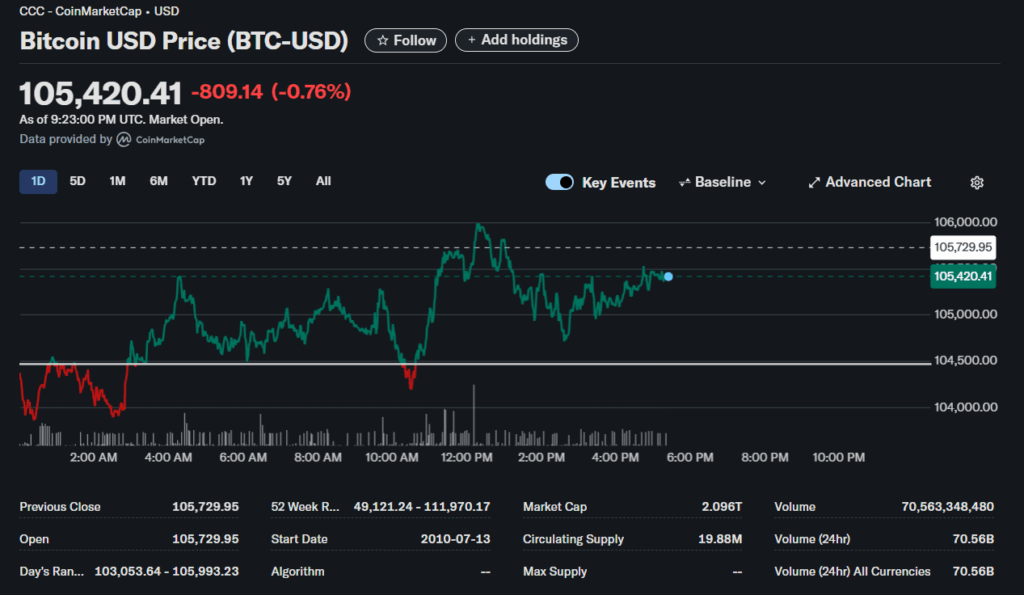Screen dimensions: 1024x595
Task: Switch to the 1M time range
Action: (x=117, y=182)
